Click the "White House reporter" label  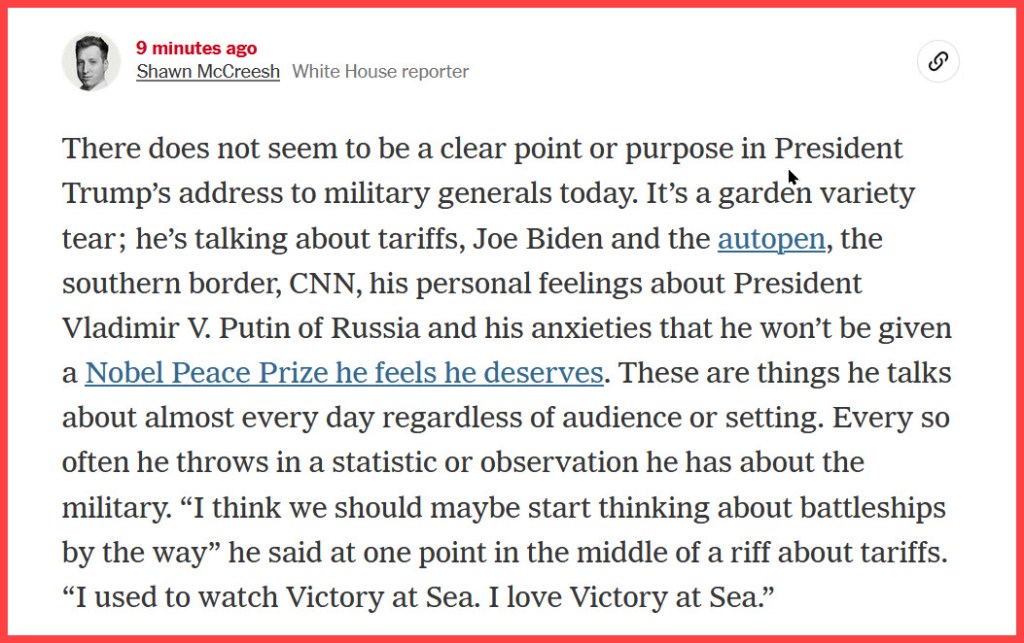click(380, 72)
